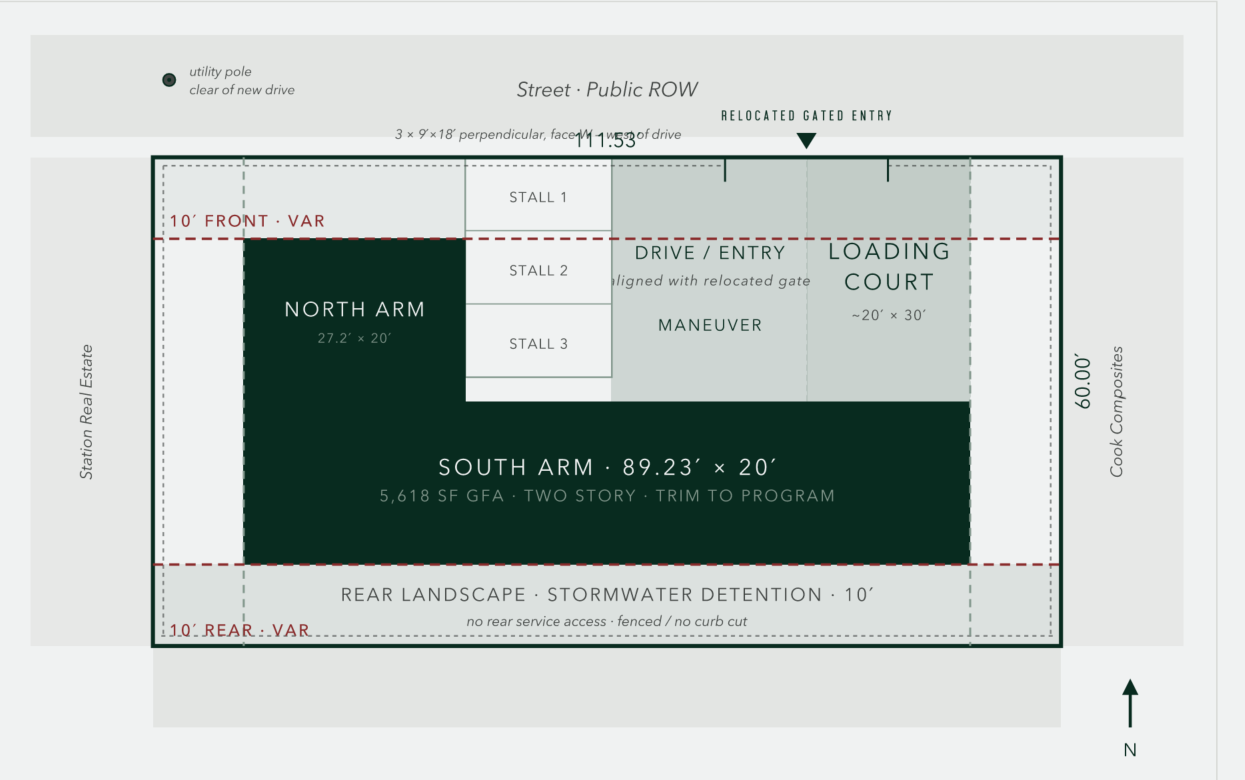
Task: Click the North Arm building label
Action: point(355,310)
